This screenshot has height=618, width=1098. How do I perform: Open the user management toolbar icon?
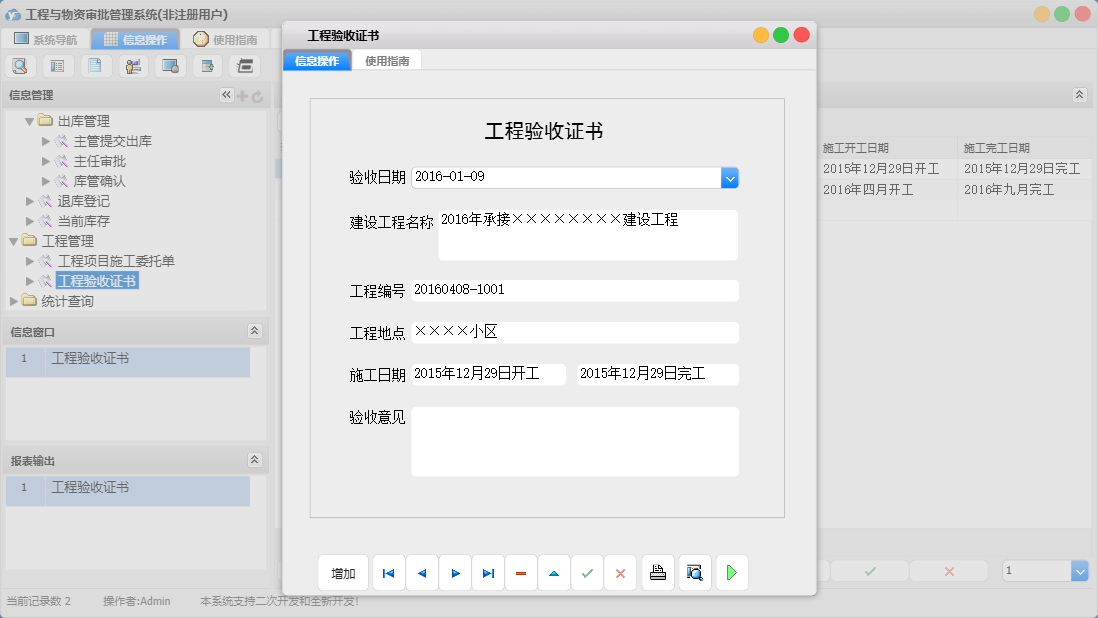click(133, 65)
